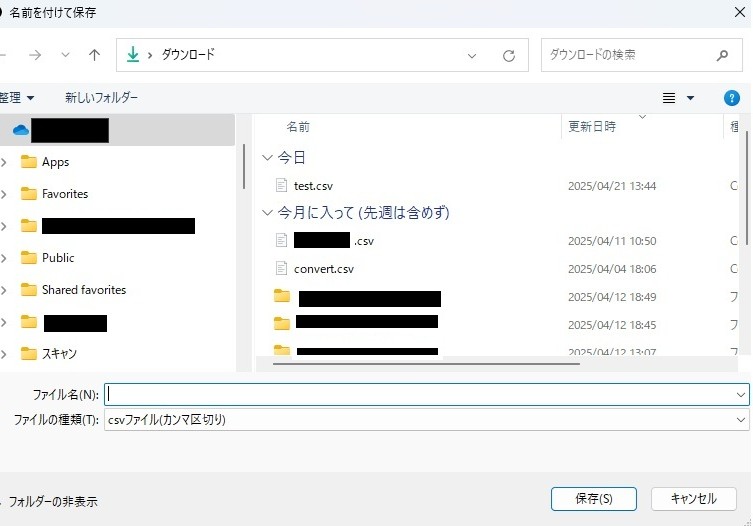753x526 pixels.
Task: Click the キャンセル button
Action: [693, 499]
